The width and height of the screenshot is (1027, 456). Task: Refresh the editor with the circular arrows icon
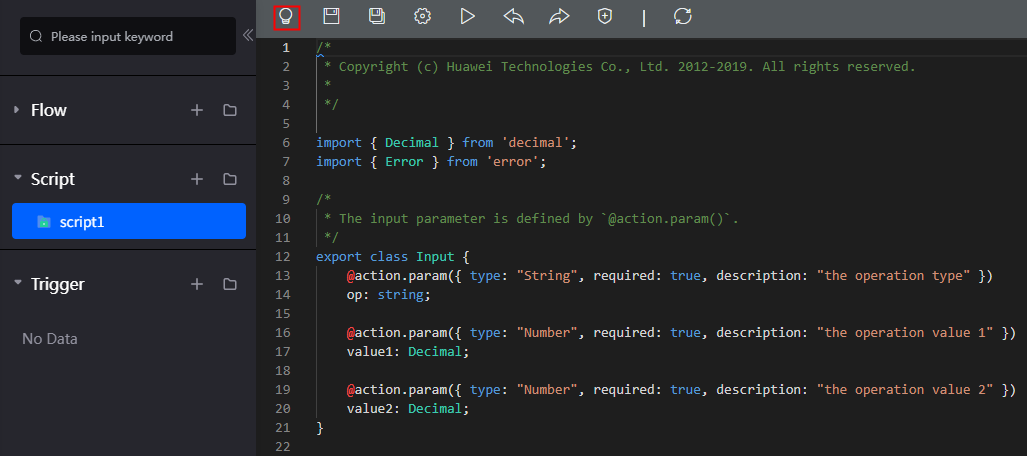pyautogui.click(x=682, y=16)
